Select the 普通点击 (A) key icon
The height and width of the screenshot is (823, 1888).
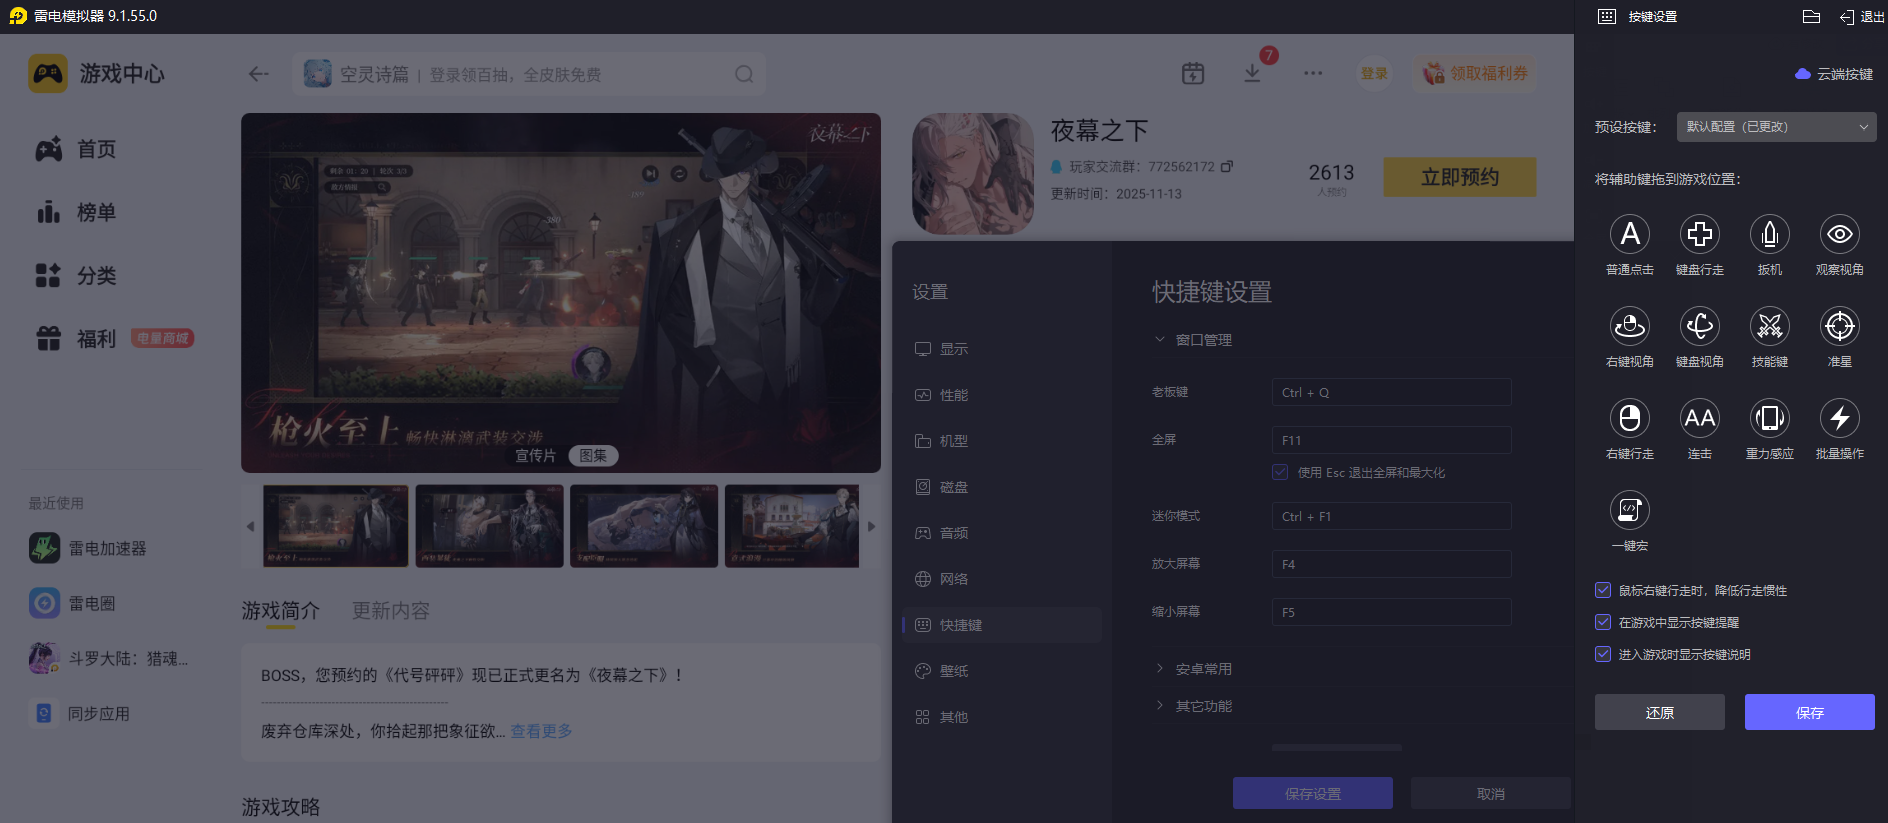click(1629, 235)
